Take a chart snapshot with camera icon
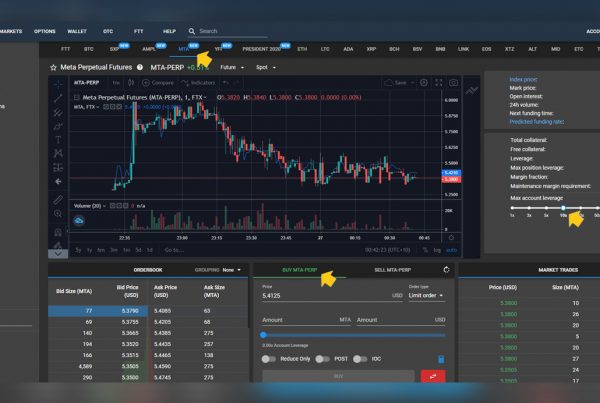The width and height of the screenshot is (600, 403). [453, 82]
